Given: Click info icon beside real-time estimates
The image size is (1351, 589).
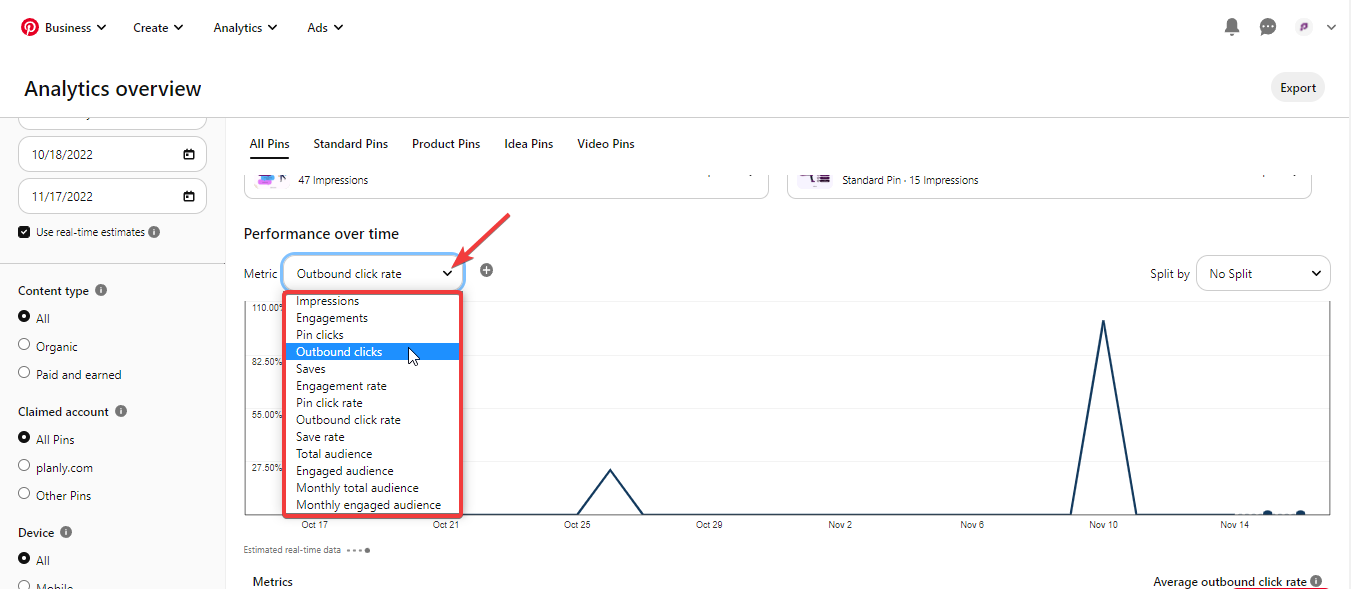Looking at the screenshot, I should (x=154, y=232).
